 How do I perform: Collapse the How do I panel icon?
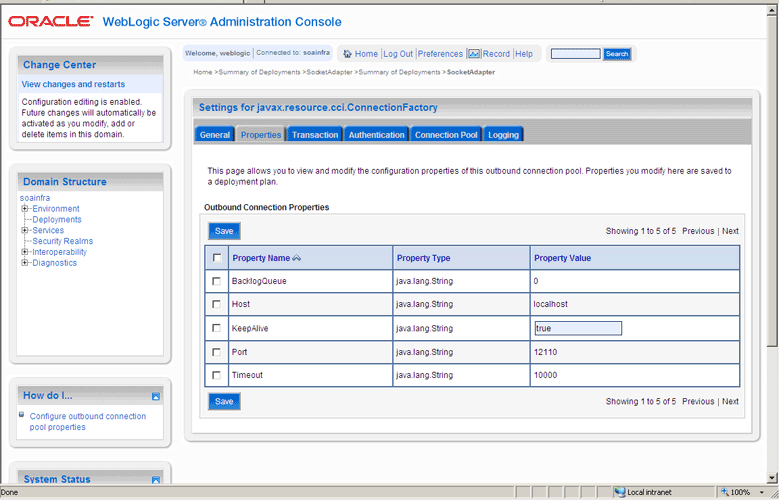[x=156, y=397]
